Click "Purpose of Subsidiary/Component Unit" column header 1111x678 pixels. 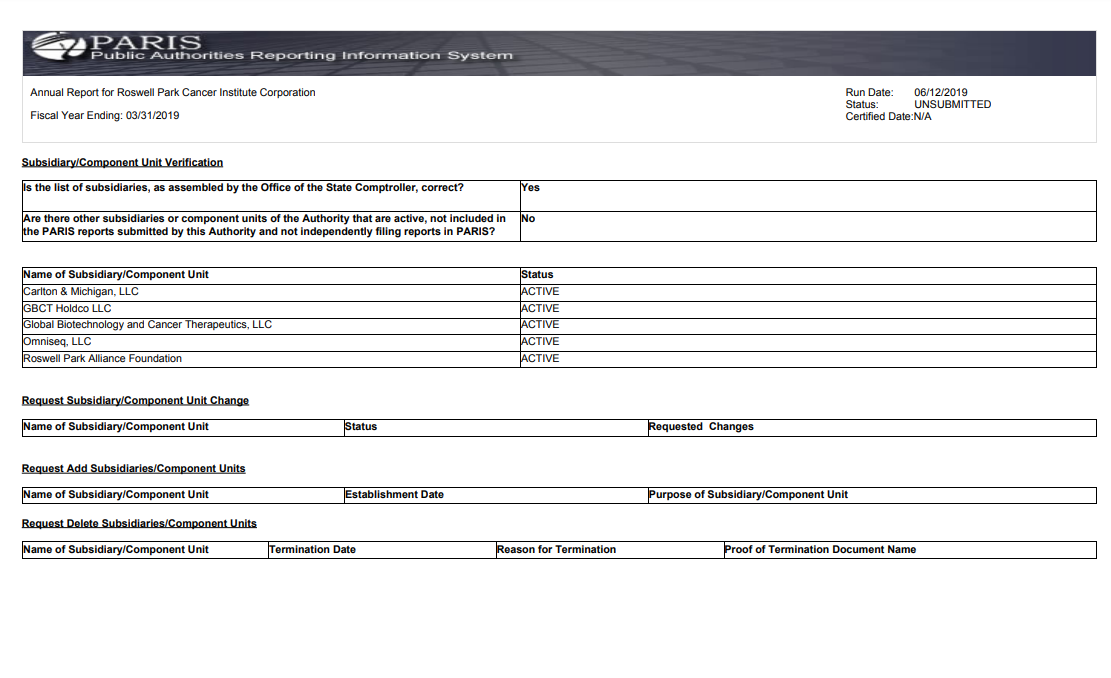pyautogui.click(x=748, y=495)
